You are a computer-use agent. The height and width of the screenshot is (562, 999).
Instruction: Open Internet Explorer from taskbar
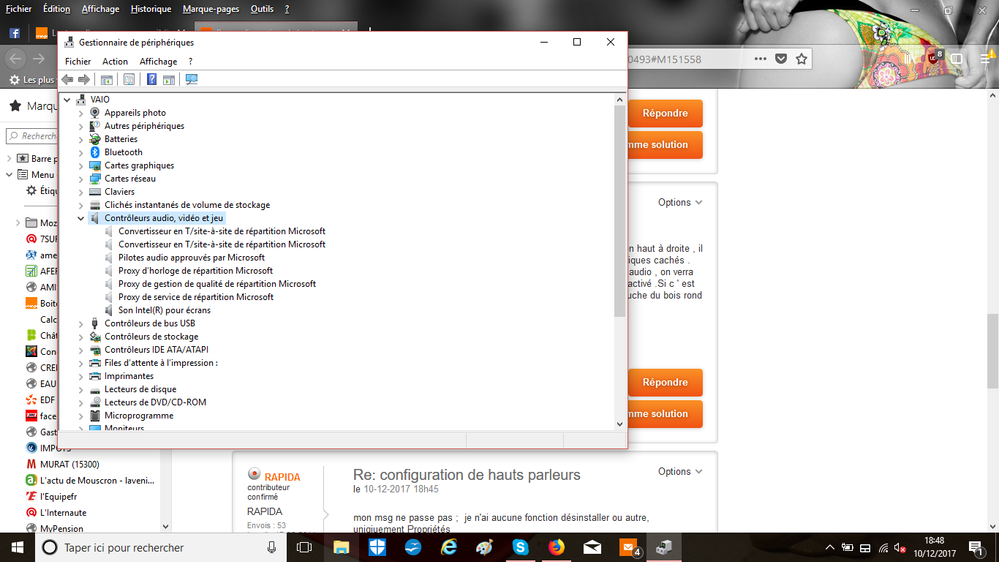coord(449,547)
